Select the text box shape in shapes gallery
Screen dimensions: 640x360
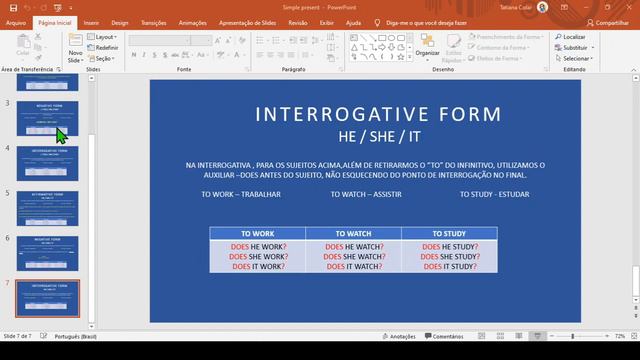[x=354, y=38]
